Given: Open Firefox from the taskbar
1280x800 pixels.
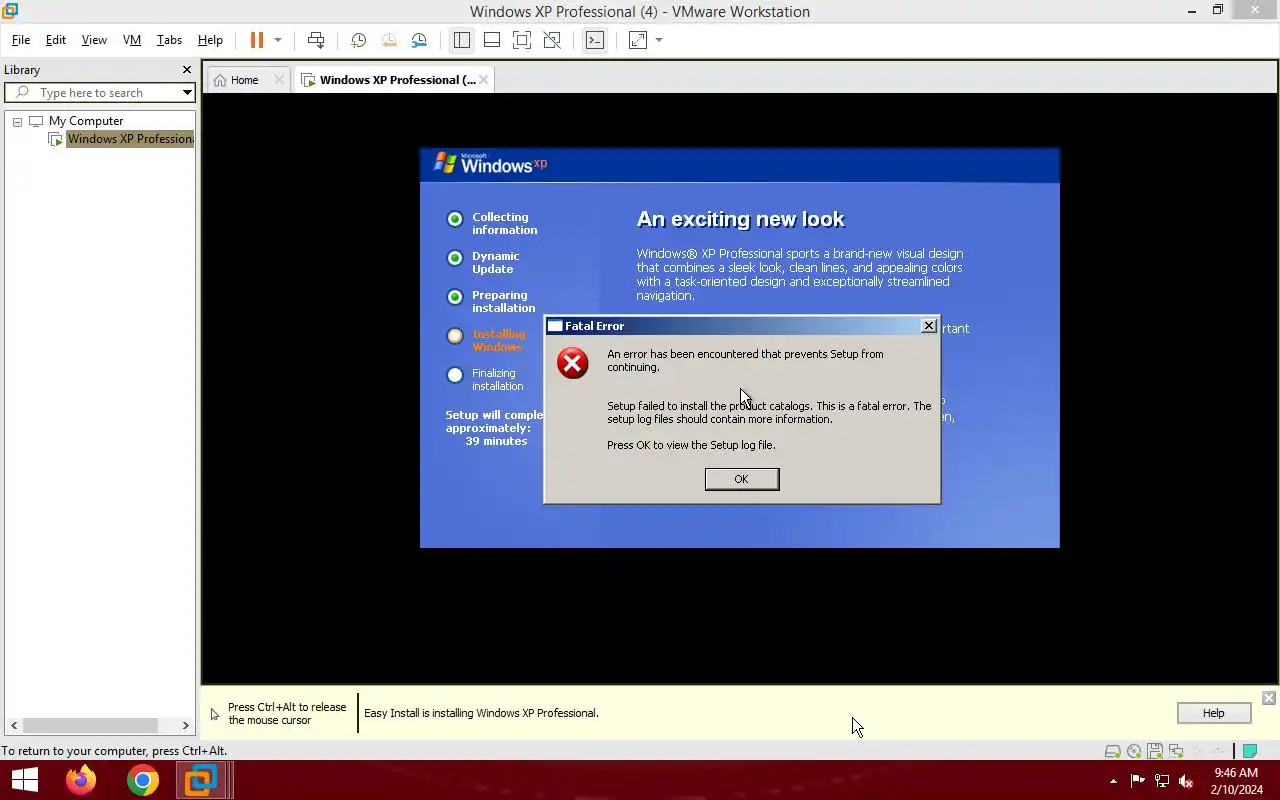Looking at the screenshot, I should pyautogui.click(x=81, y=780).
